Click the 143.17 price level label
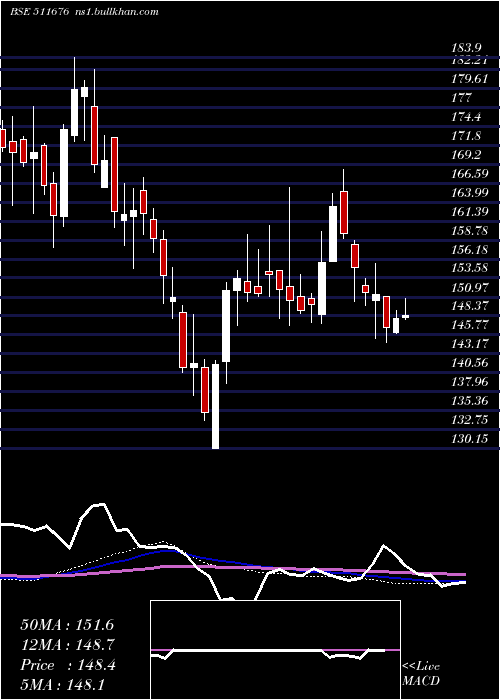Screen dimensions: 500x700 (469, 344)
